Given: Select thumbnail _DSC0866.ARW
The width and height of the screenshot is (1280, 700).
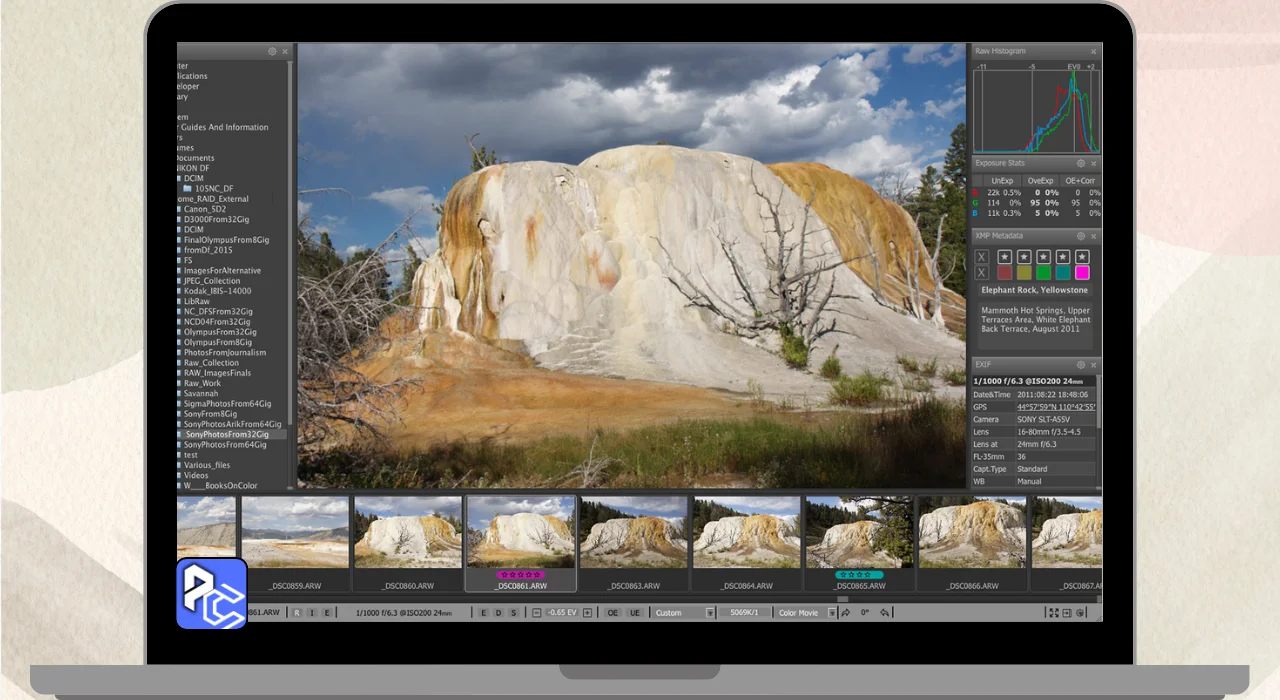Looking at the screenshot, I should click(973, 541).
